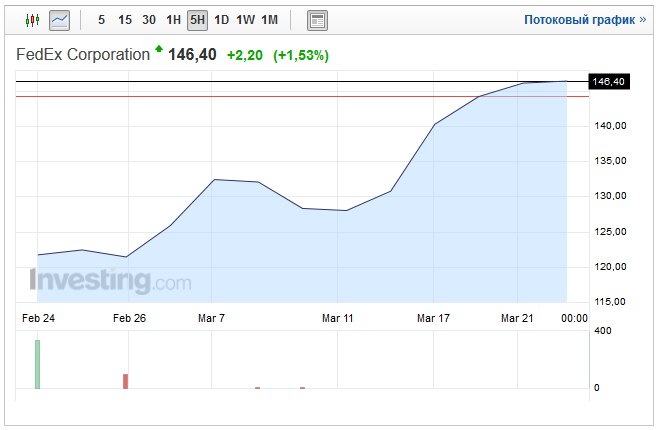Click the Mar 17 date on time axis
This screenshot has height=430, width=662.
pyautogui.click(x=433, y=318)
